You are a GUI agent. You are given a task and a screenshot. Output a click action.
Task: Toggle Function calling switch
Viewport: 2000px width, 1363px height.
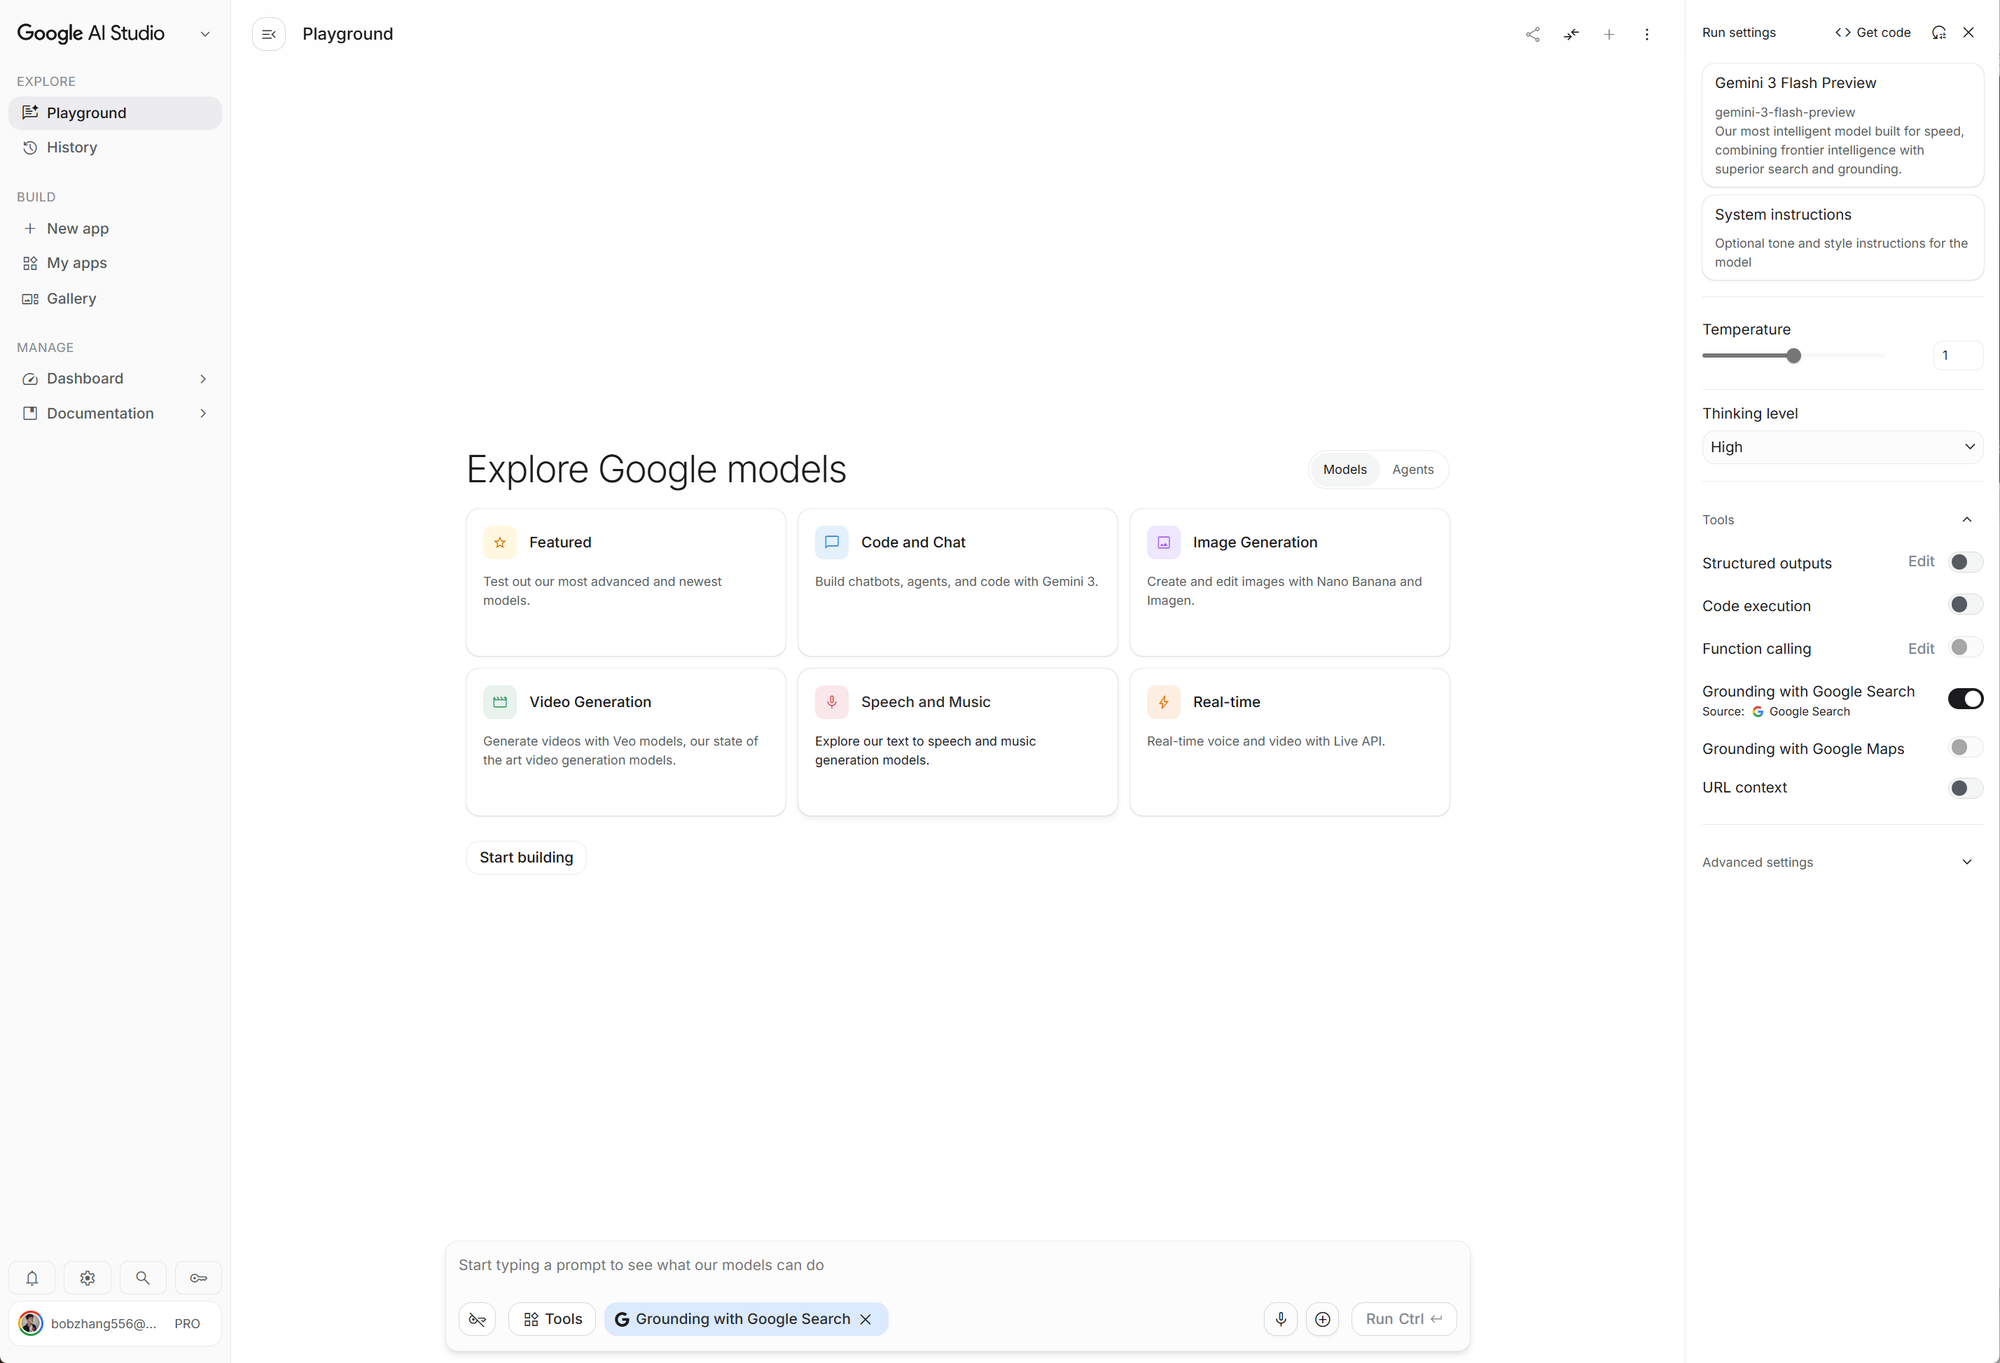1965,647
